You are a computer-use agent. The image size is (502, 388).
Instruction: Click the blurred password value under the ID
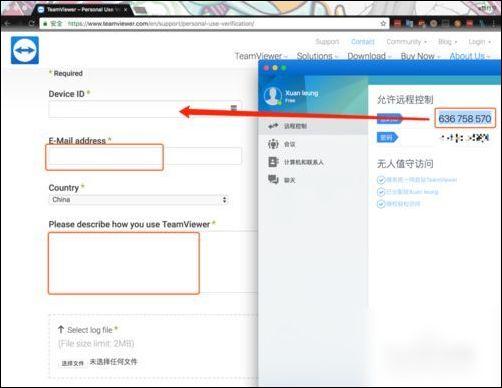click(465, 137)
